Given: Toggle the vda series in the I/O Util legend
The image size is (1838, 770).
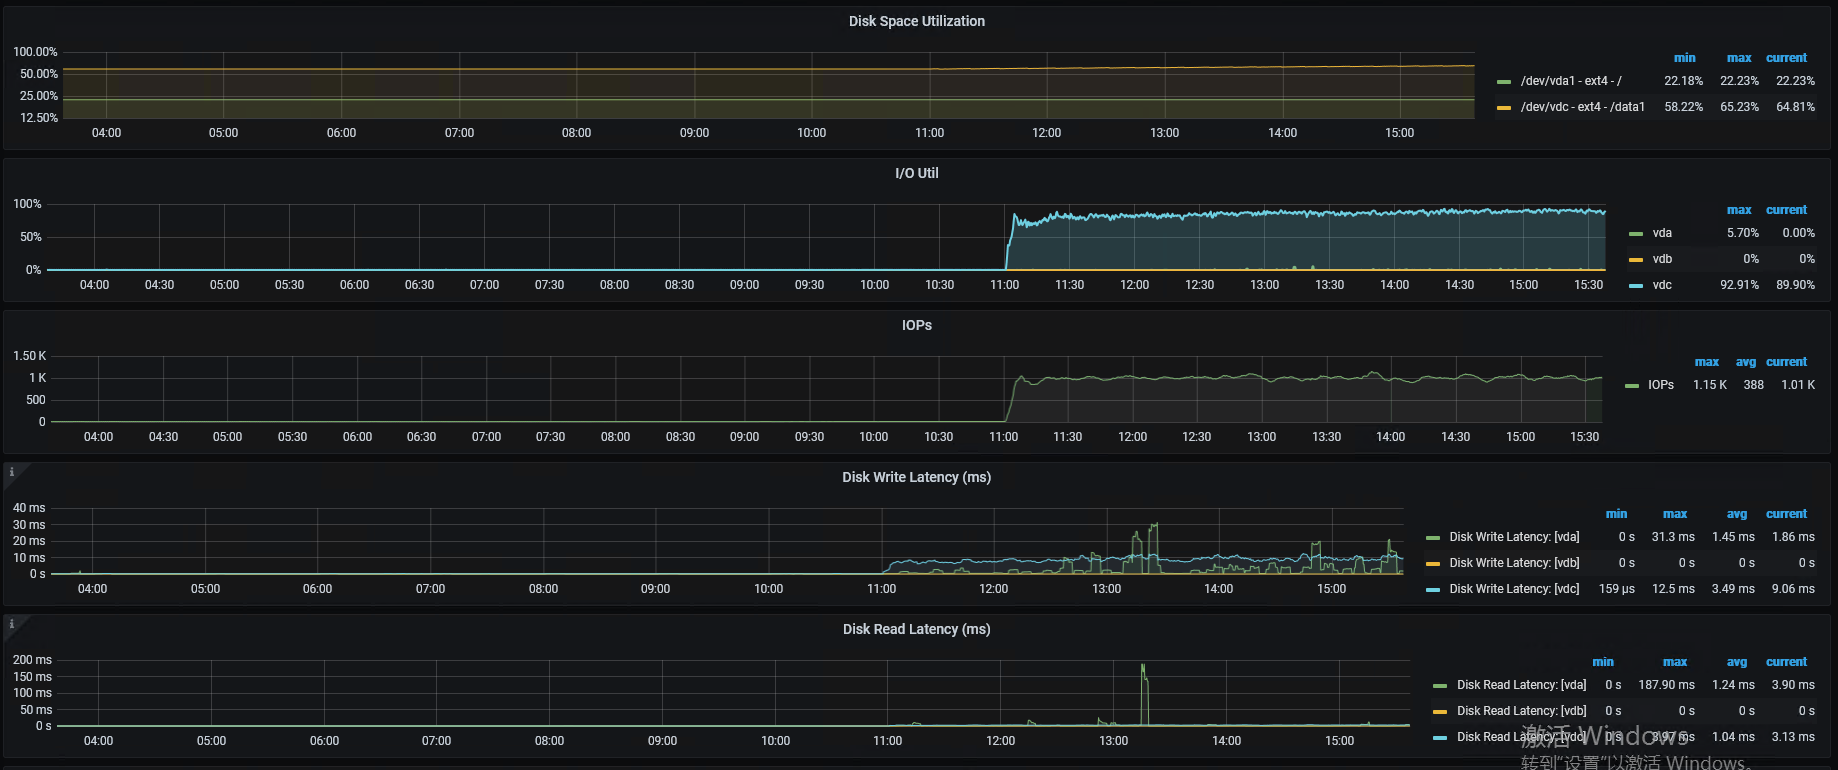Looking at the screenshot, I should [1662, 233].
